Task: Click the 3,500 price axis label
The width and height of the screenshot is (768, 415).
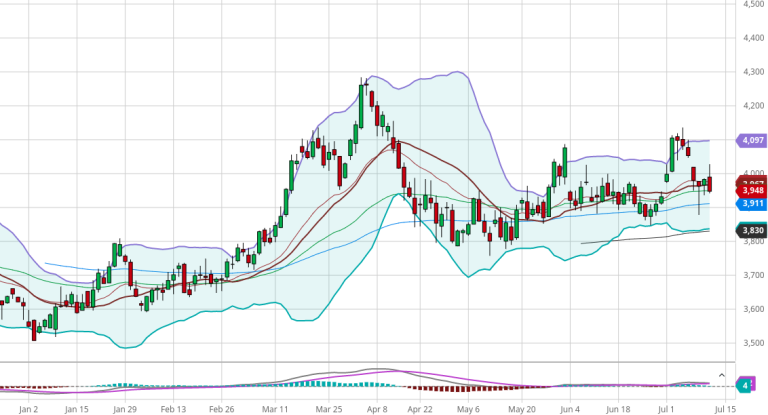Action: click(x=753, y=343)
